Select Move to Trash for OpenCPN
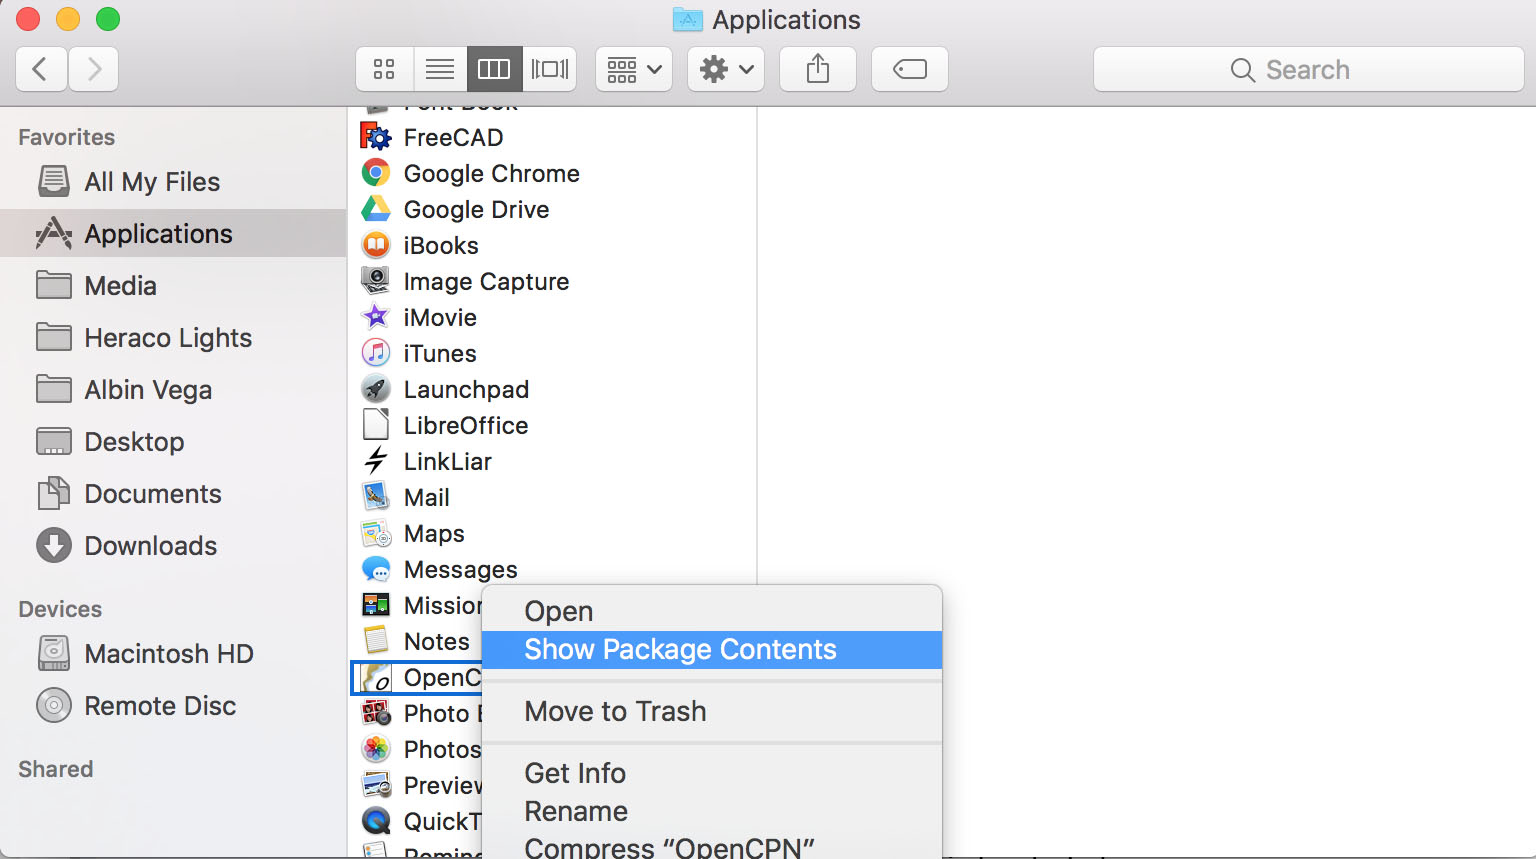This screenshot has width=1536, height=859. click(615, 711)
